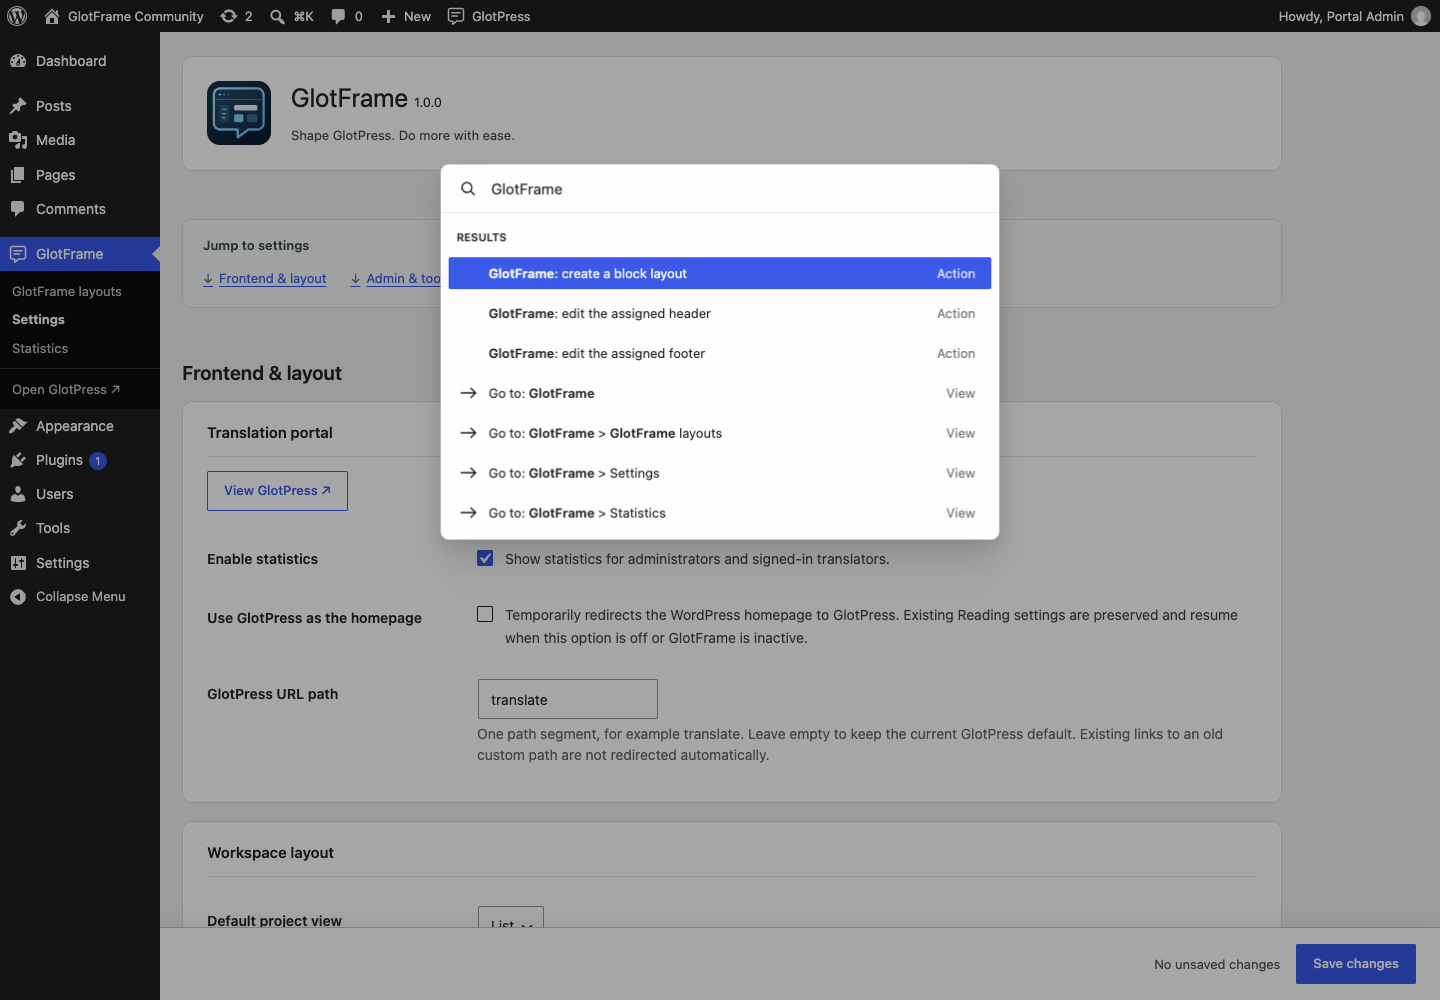The image size is (1440, 1000).
Task: Open the comments bubble icon in the admin bar
Action: 338,16
